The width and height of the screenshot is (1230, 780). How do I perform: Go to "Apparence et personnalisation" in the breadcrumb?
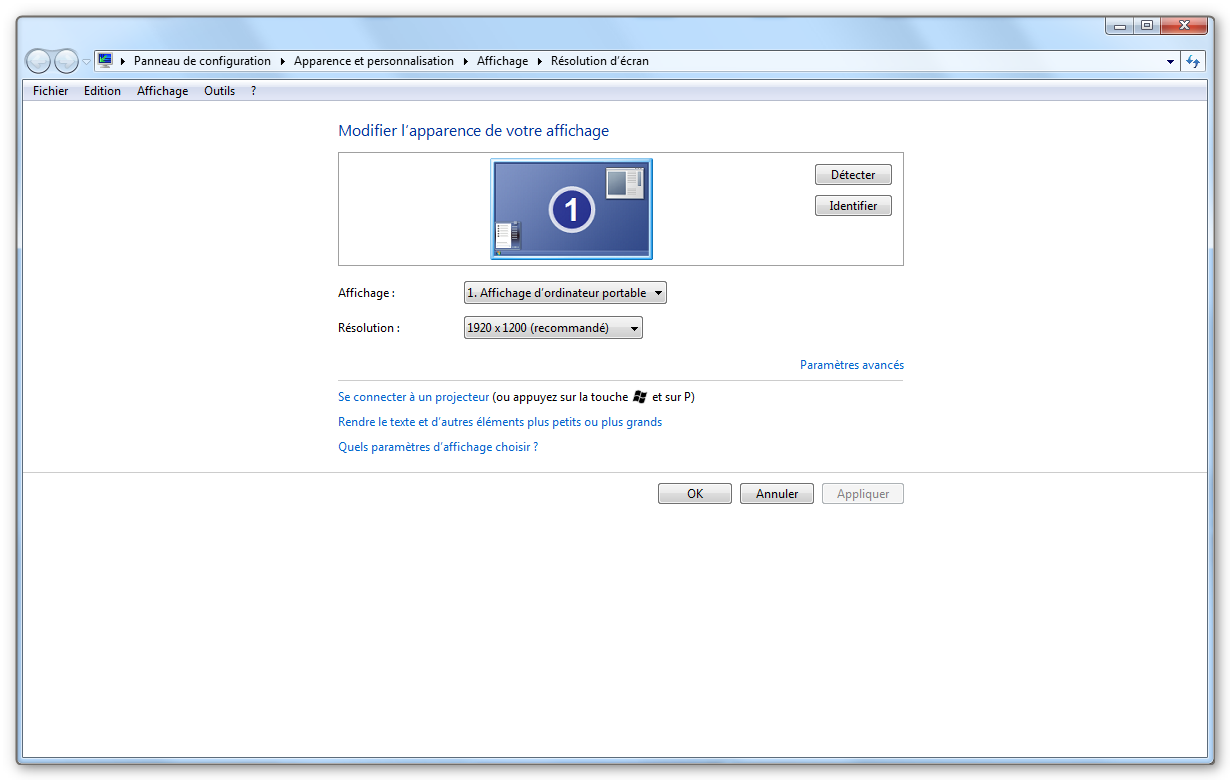[x=373, y=61]
